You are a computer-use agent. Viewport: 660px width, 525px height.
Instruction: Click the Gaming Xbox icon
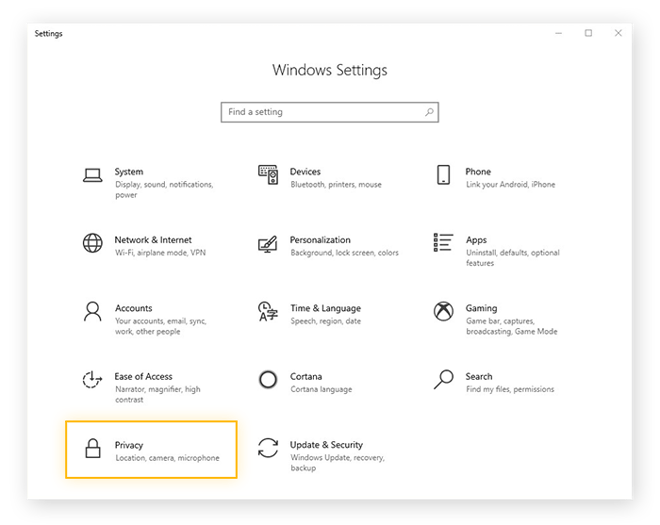click(x=444, y=311)
